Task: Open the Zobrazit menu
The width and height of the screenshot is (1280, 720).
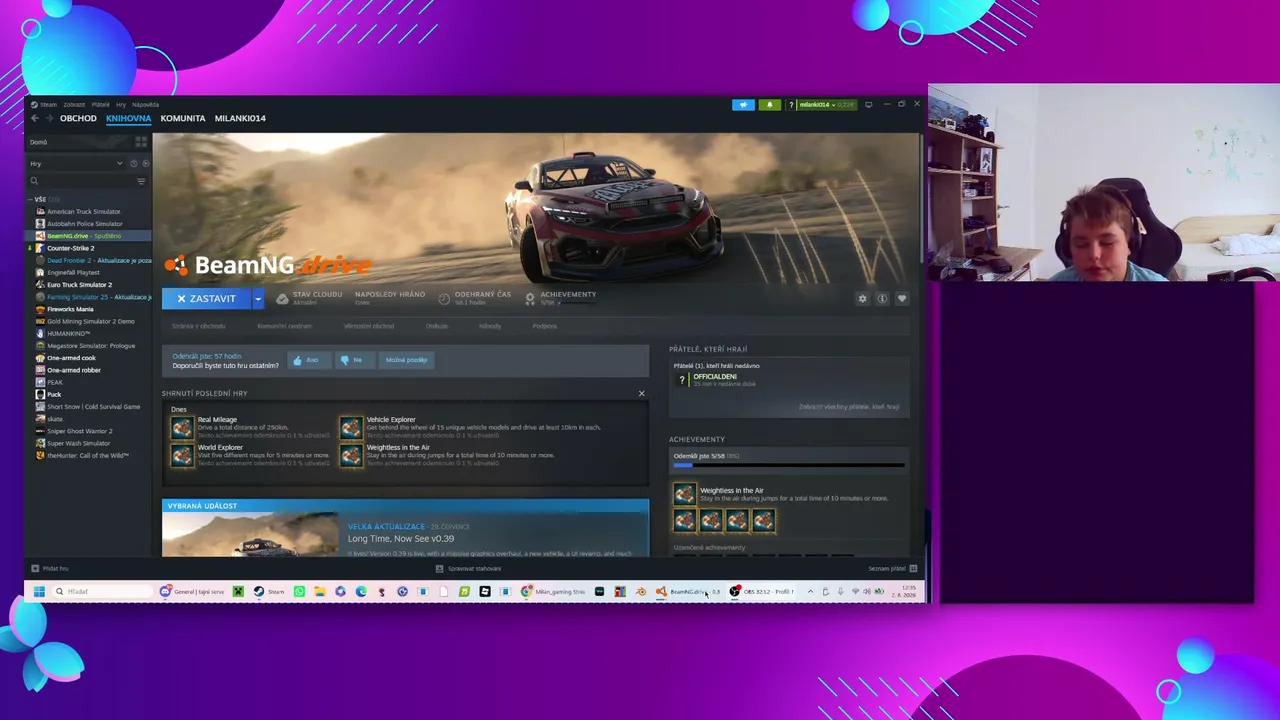Action: 74,104
